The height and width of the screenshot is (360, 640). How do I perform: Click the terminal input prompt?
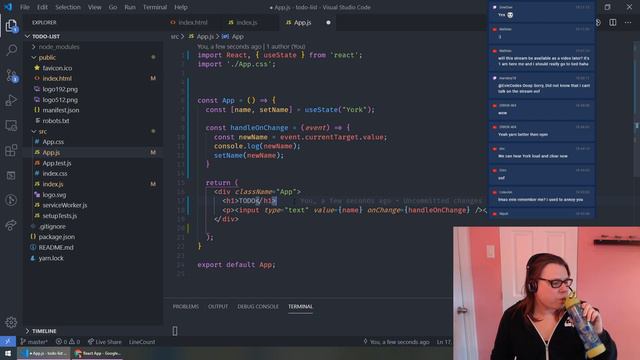[175, 331]
